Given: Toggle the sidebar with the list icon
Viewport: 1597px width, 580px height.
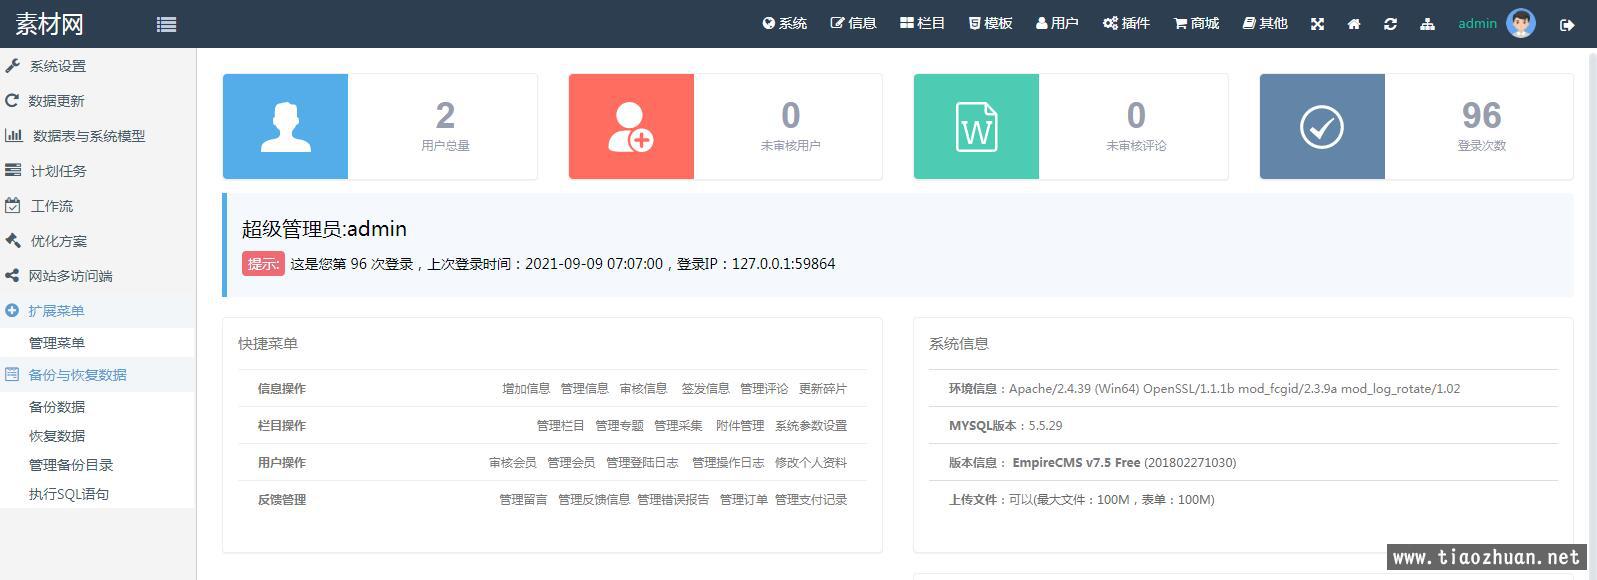Looking at the screenshot, I should coord(167,24).
